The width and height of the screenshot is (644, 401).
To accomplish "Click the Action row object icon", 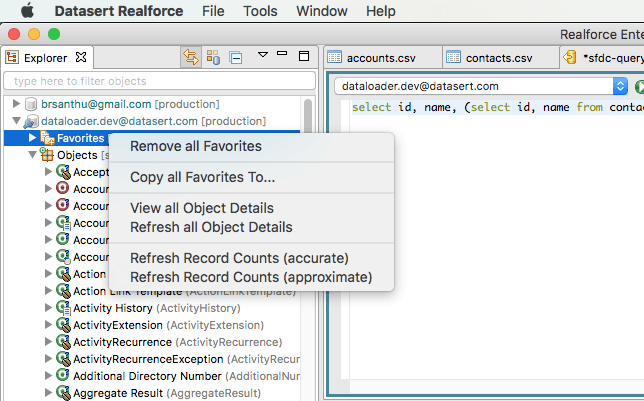I will [63, 274].
